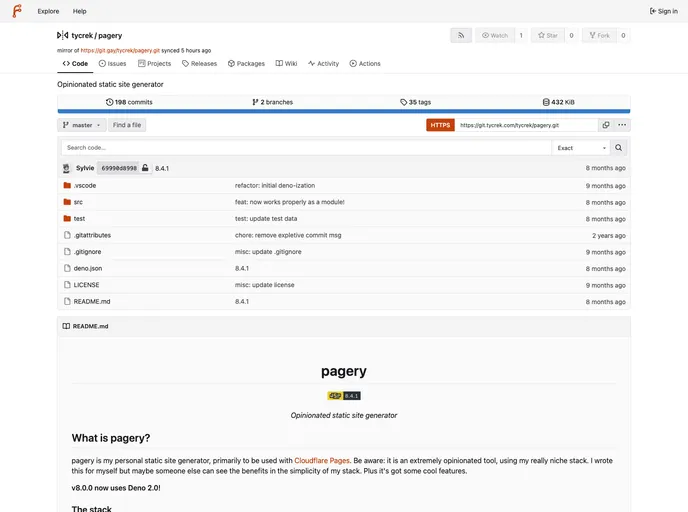Open the Packages tab
Screen dimensions: 688x512
tap(246, 64)
